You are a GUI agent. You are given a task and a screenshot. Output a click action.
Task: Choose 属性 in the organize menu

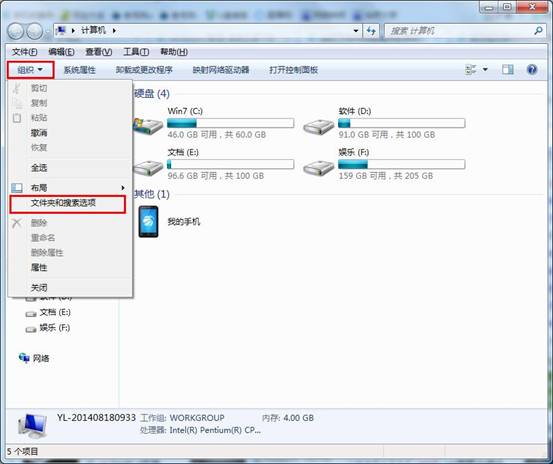click(x=39, y=268)
